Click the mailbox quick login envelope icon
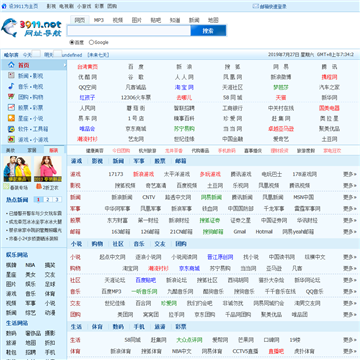Viewport: 360px width, 360px height. (255, 6)
